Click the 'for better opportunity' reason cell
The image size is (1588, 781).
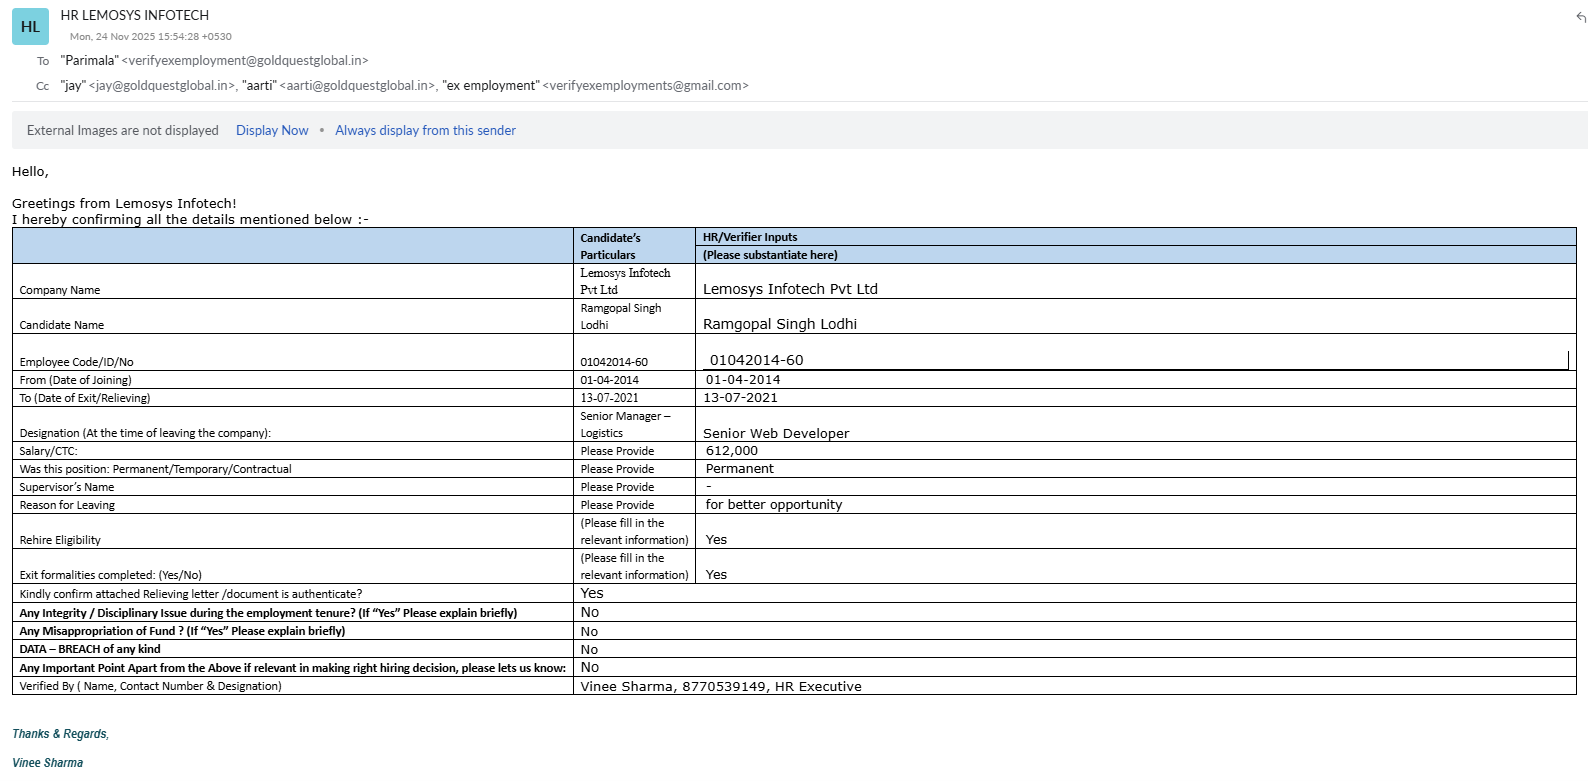tap(774, 505)
